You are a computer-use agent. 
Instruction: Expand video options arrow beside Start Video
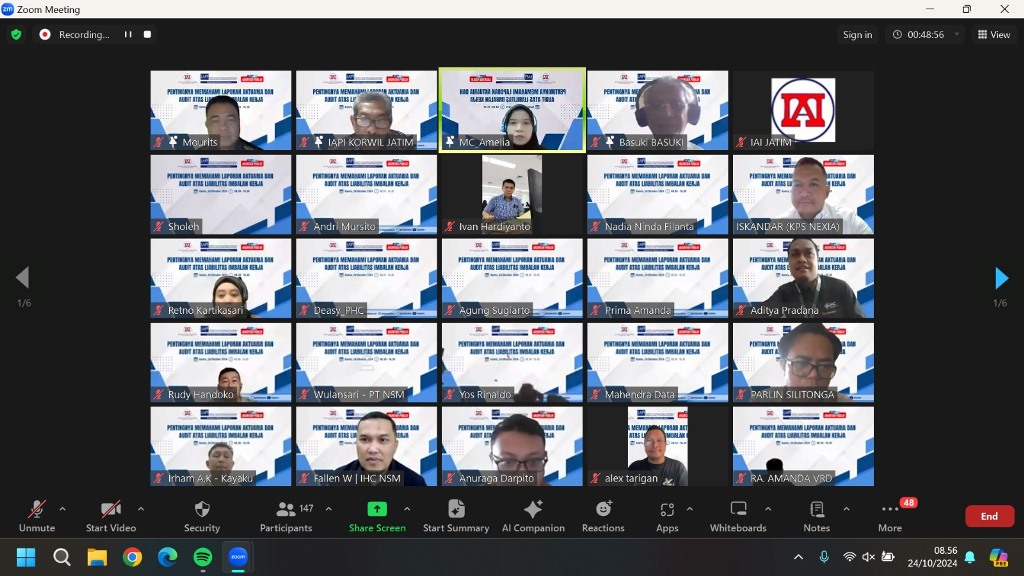click(140, 508)
